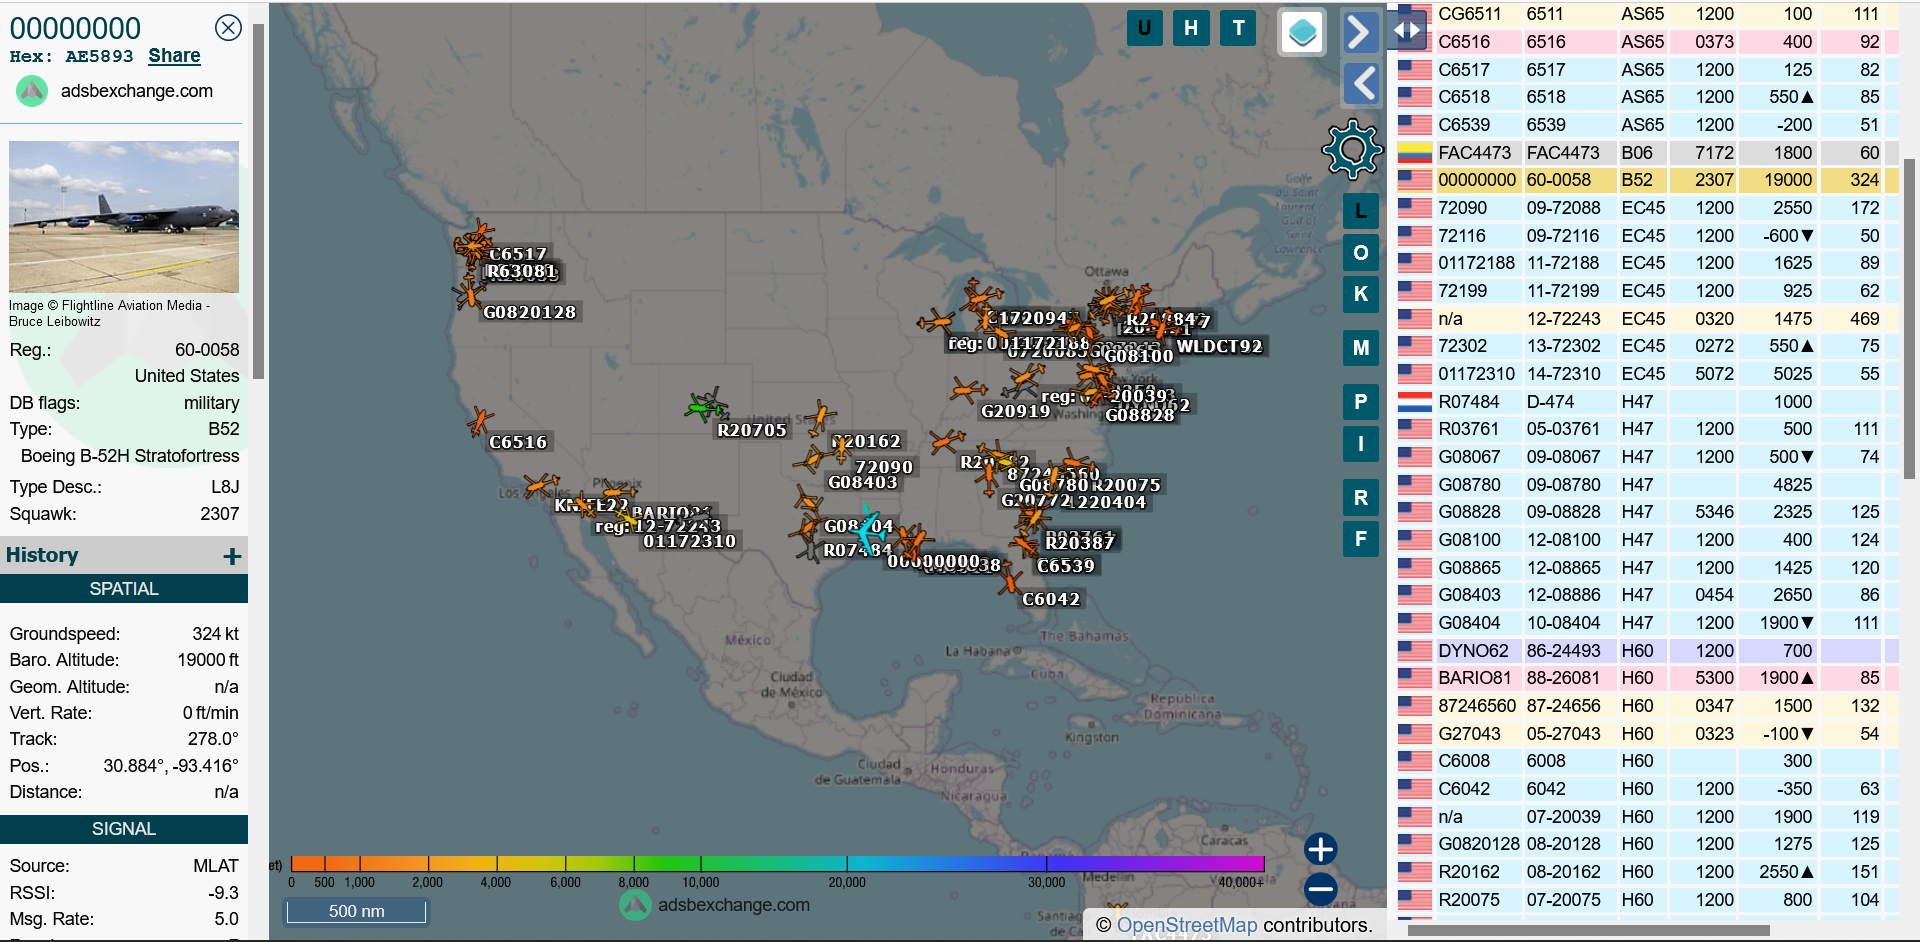Click the 30,000 ft purple altitude segment

1046,863
